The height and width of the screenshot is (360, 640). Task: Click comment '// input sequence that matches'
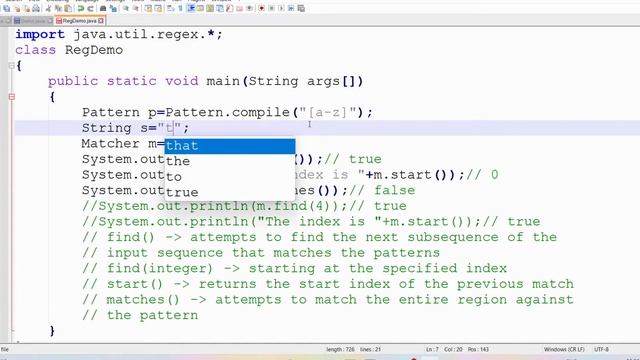pyautogui.click(x=261, y=253)
